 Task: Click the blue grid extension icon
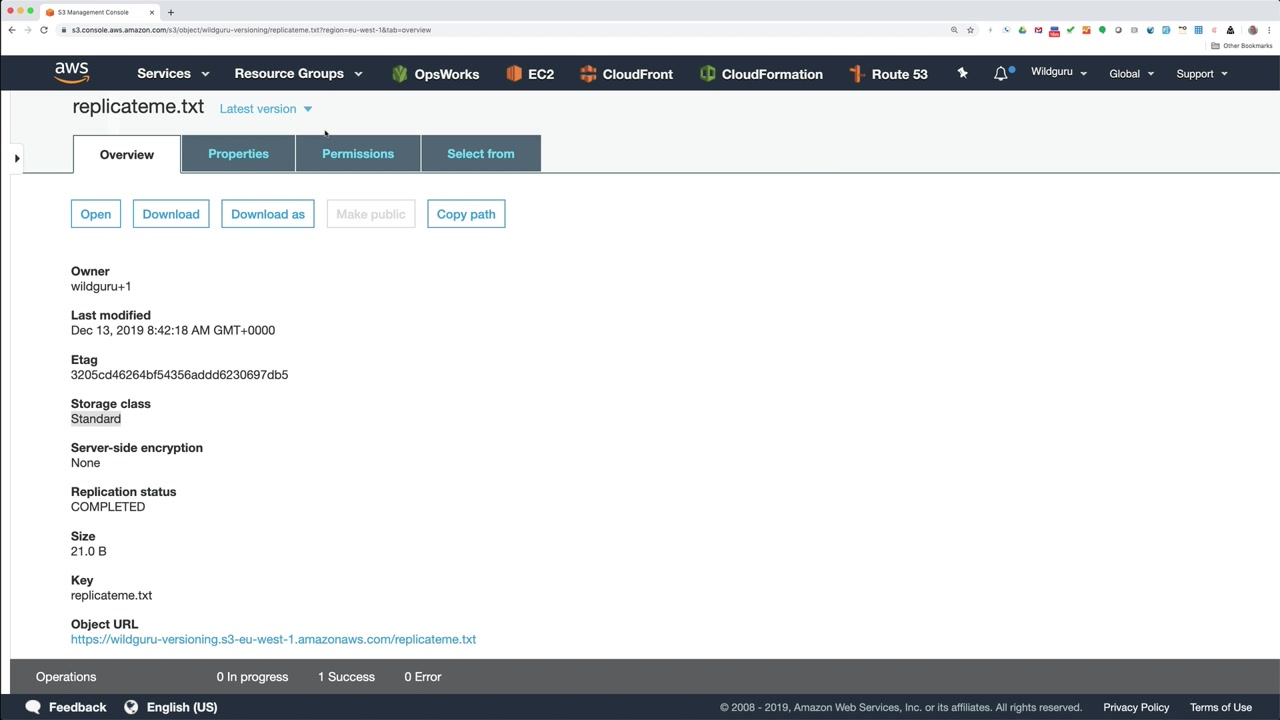click(x=1198, y=30)
